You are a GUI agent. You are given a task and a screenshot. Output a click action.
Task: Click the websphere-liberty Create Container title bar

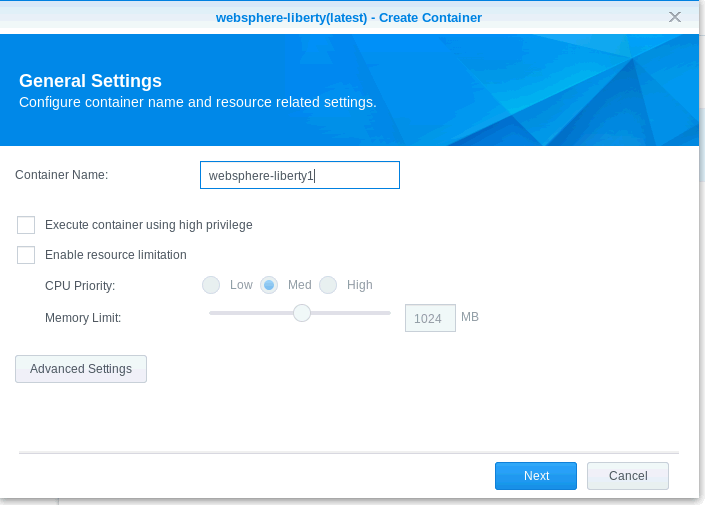(348, 17)
